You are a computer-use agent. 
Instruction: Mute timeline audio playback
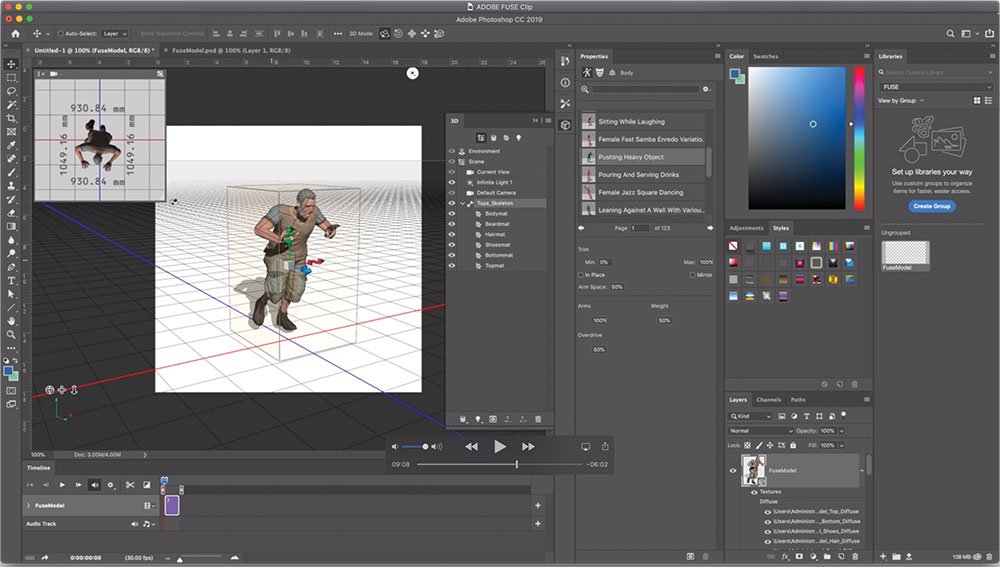94,485
